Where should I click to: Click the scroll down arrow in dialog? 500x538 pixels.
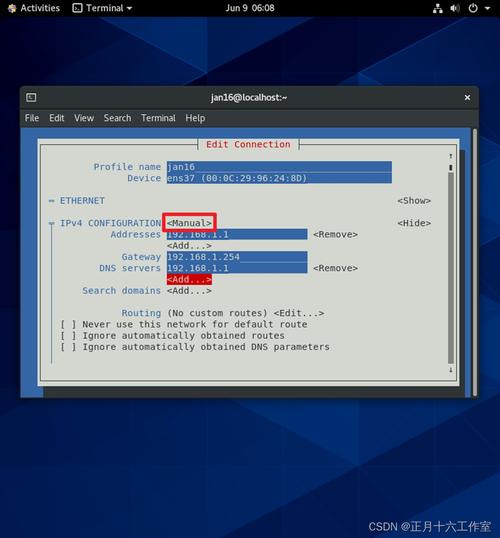pyautogui.click(x=451, y=370)
